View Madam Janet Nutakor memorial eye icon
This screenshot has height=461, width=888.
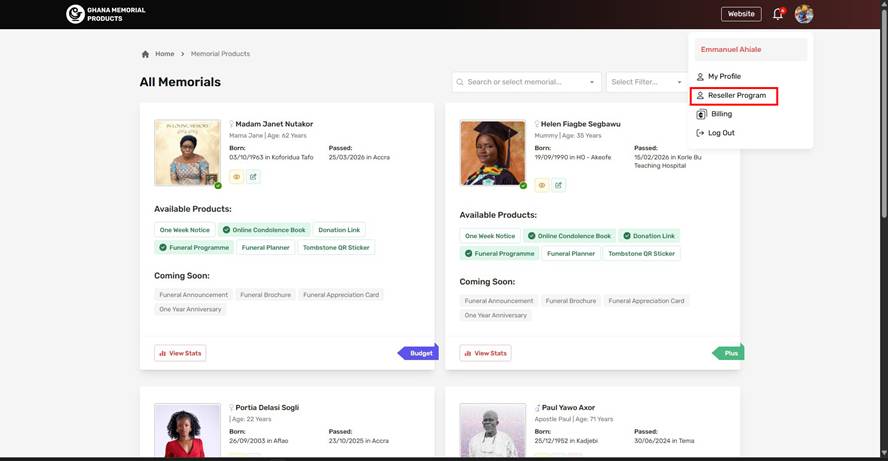[x=237, y=177]
